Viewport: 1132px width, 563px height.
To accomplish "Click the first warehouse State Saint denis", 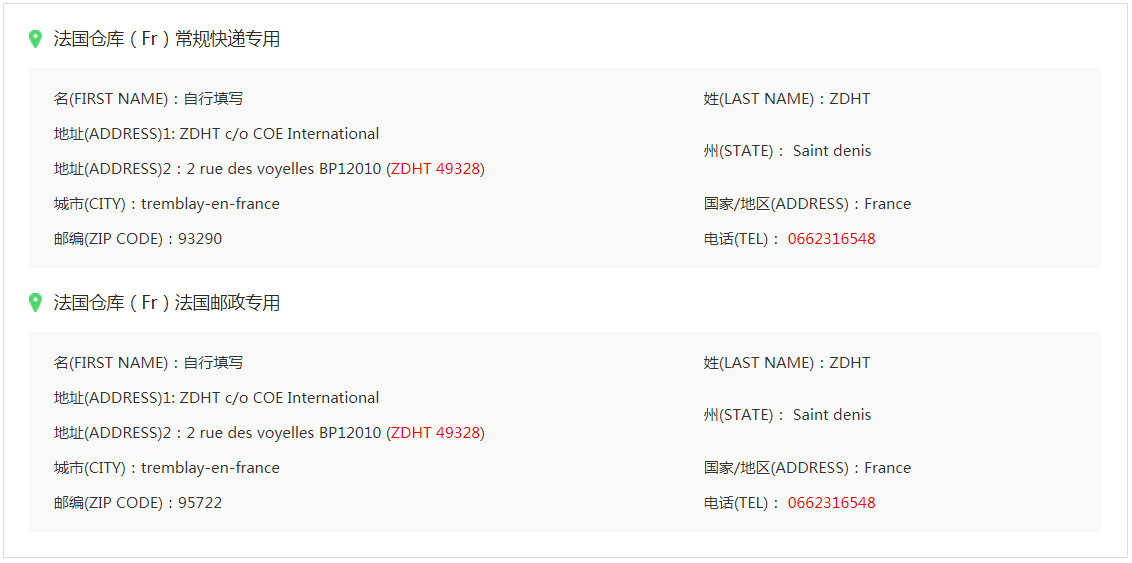I will (831, 151).
